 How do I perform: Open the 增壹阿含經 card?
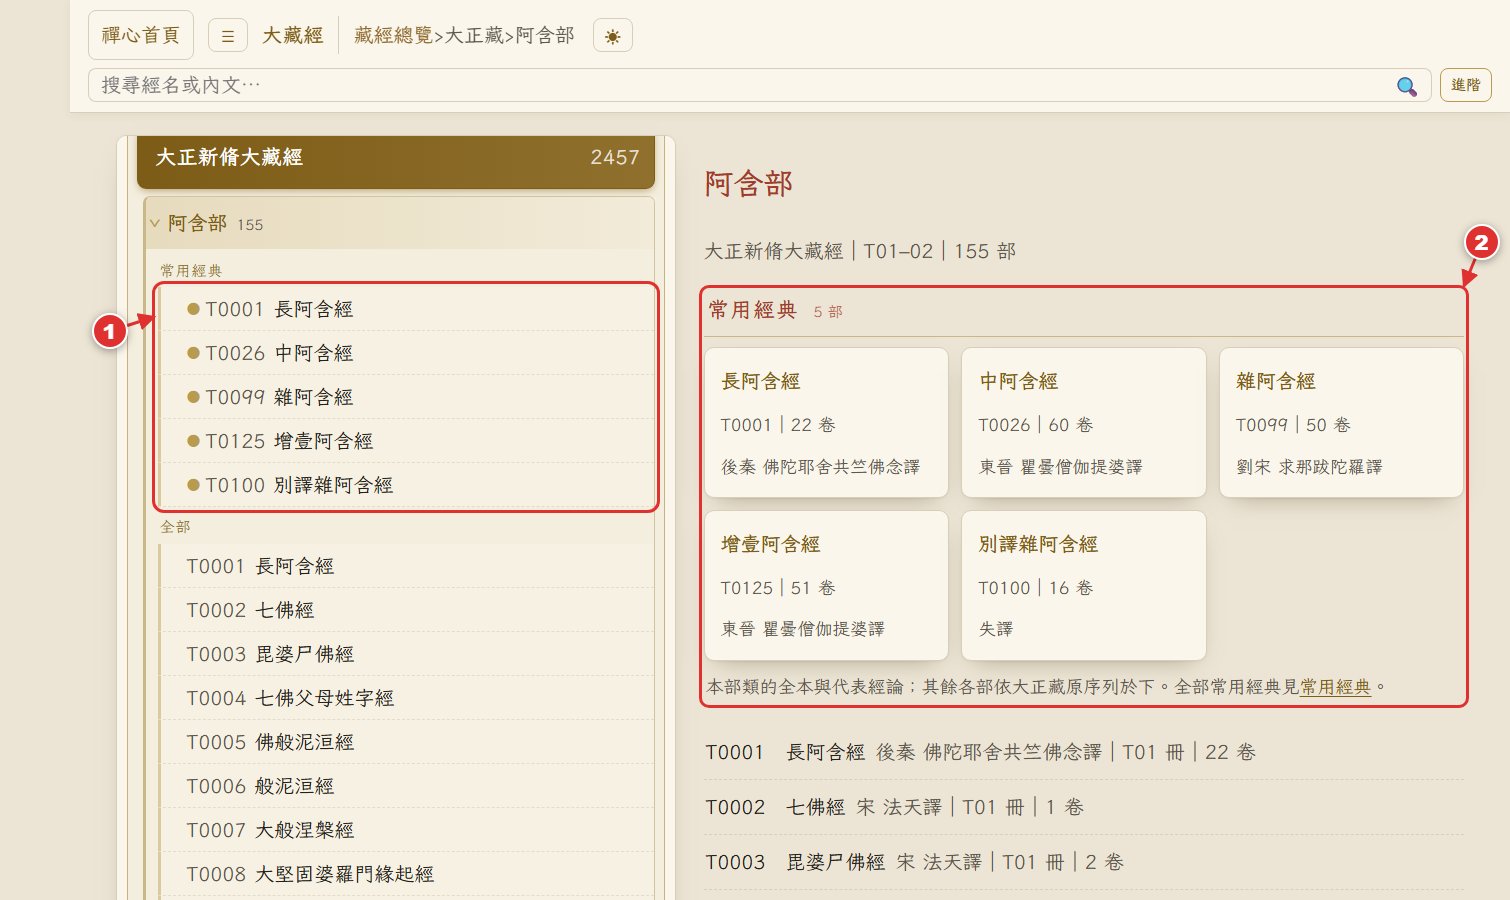[826, 585]
